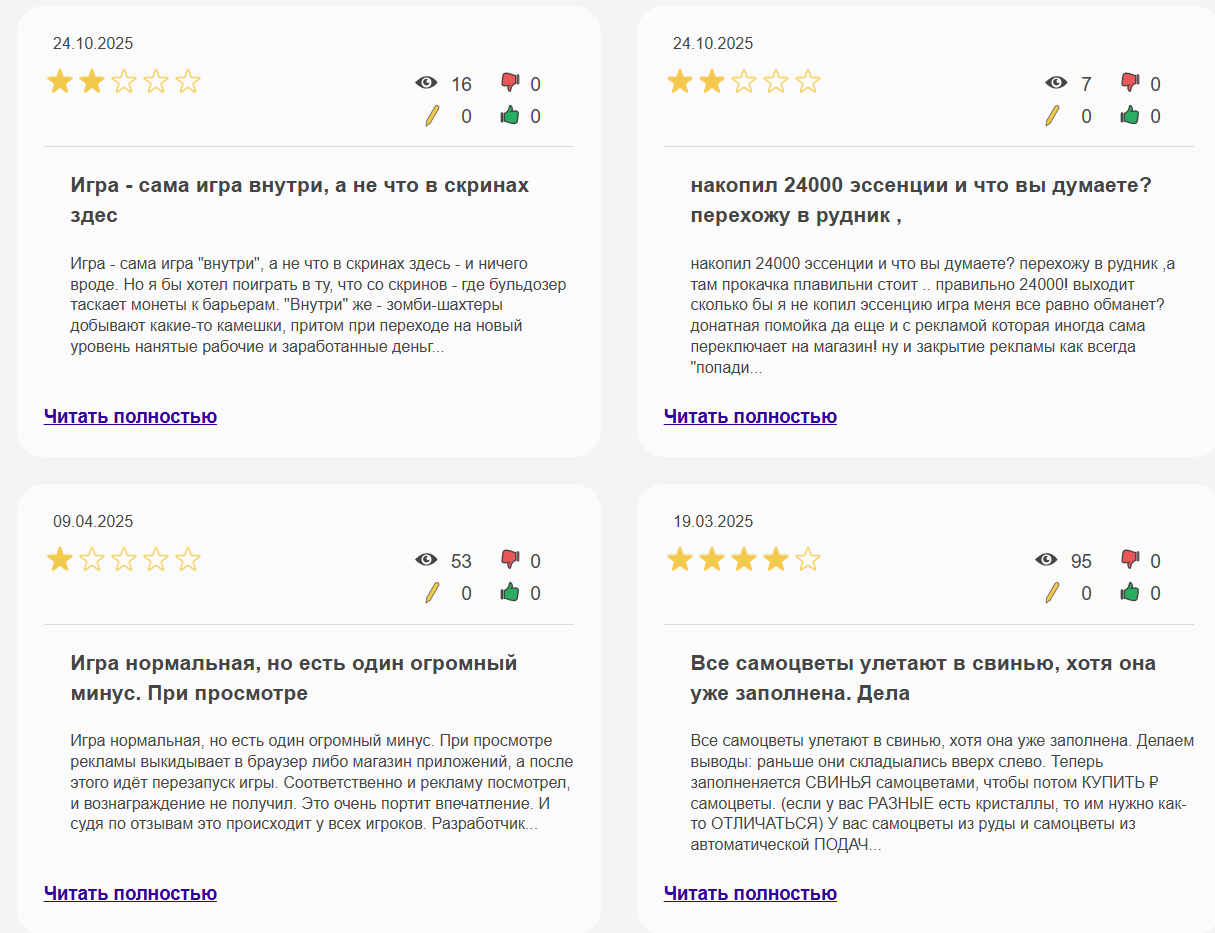Read full 'Игра нормальная' review via 'Читать полностью'
The image size is (1215, 933).
click(x=130, y=893)
